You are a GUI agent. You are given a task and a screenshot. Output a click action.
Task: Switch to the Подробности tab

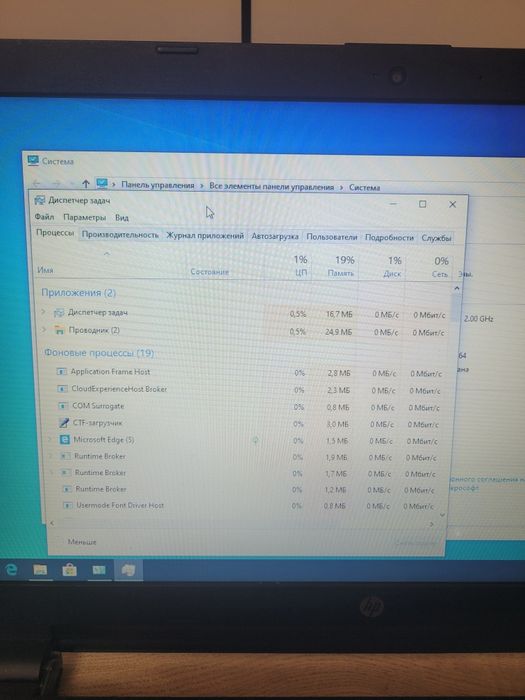(x=389, y=238)
